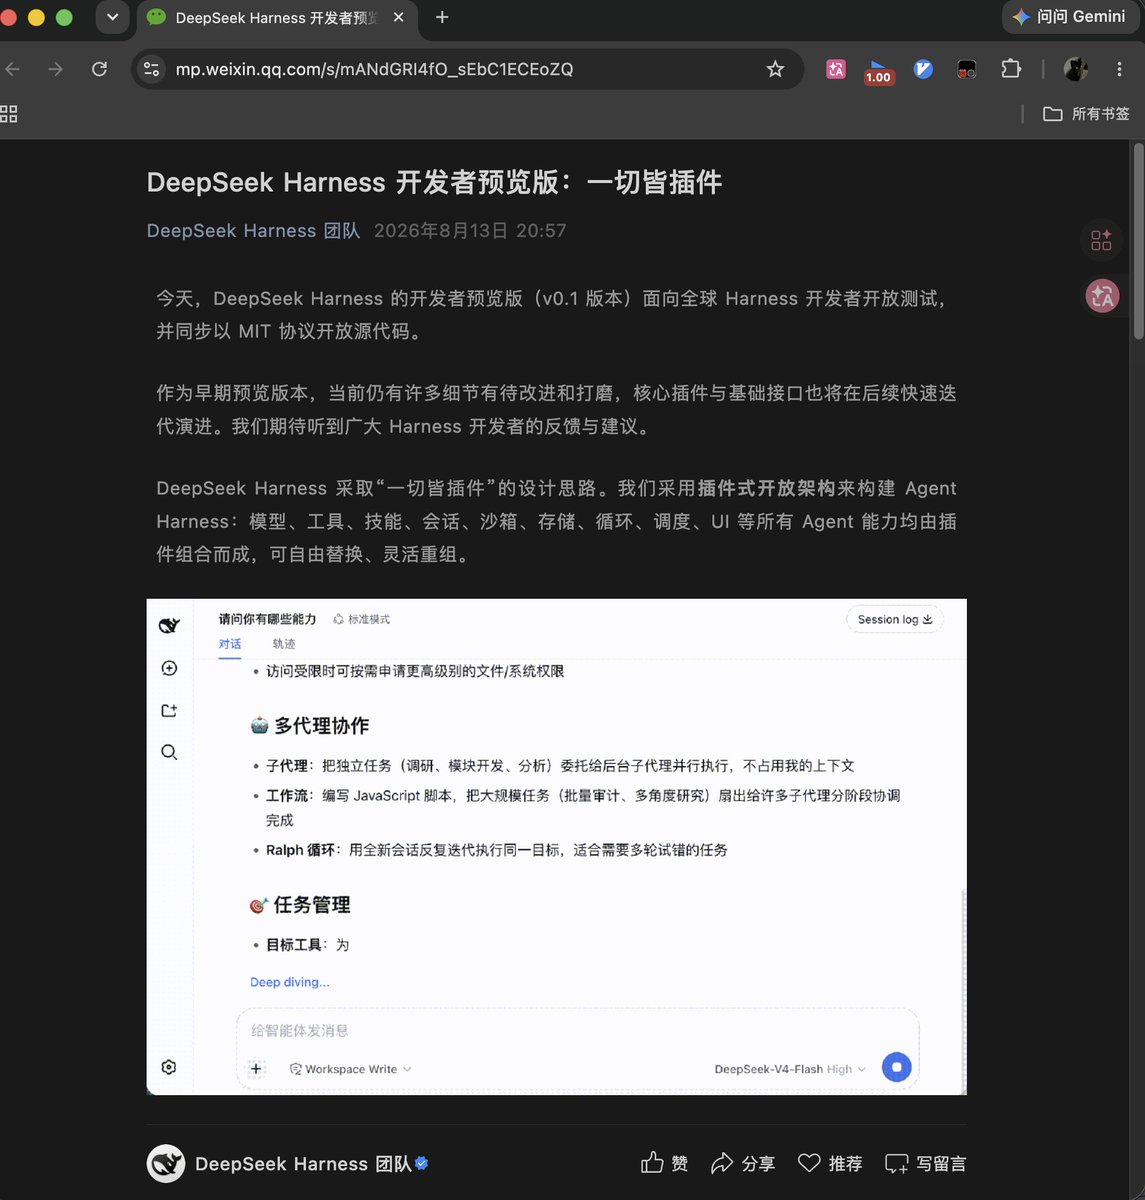Image resolution: width=1145 pixels, height=1200 pixels.
Task: Click the attachment plus button in the composer
Action: pos(256,1069)
